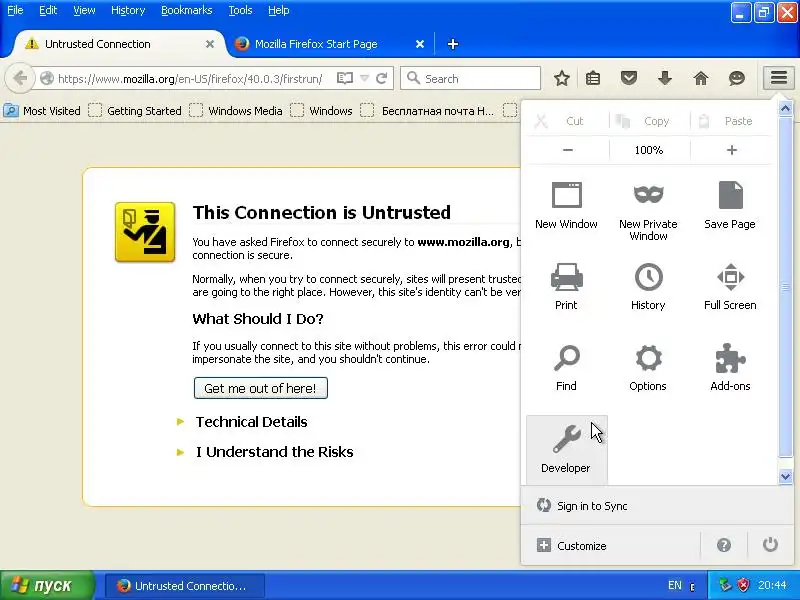The height and width of the screenshot is (600, 800).
Task: Close the Mozilla Firefox Start Page tab
Action: pyautogui.click(x=419, y=44)
